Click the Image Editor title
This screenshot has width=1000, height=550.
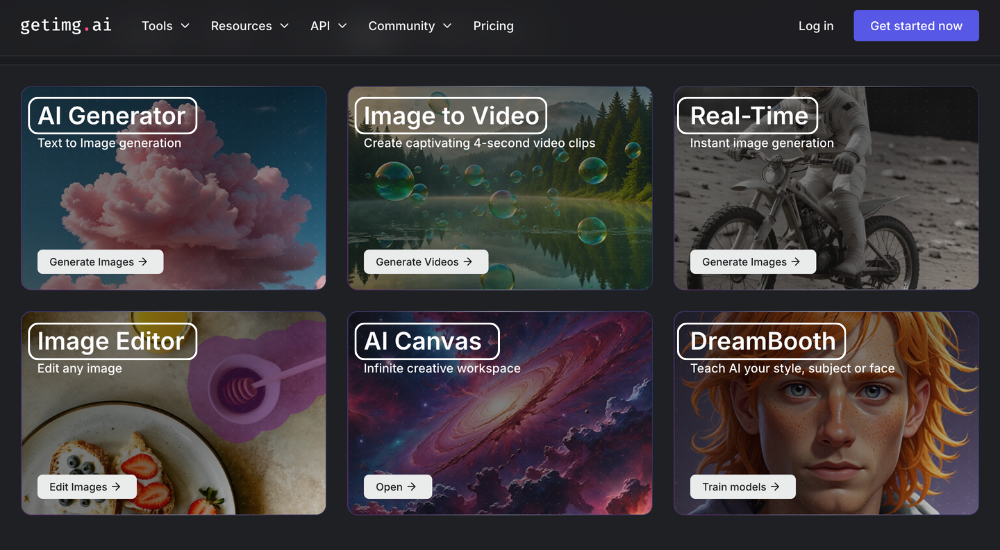112,341
